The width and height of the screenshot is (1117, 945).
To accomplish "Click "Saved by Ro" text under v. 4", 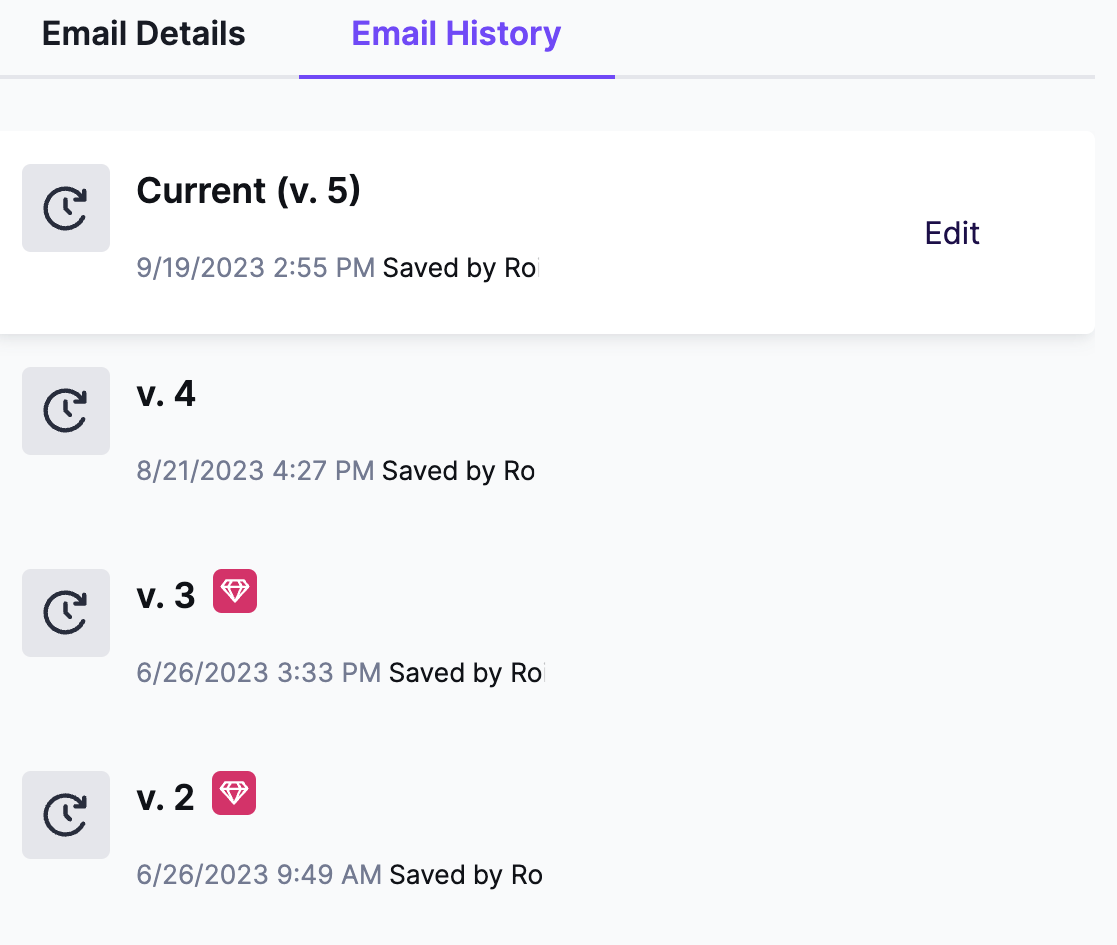I will point(459,471).
